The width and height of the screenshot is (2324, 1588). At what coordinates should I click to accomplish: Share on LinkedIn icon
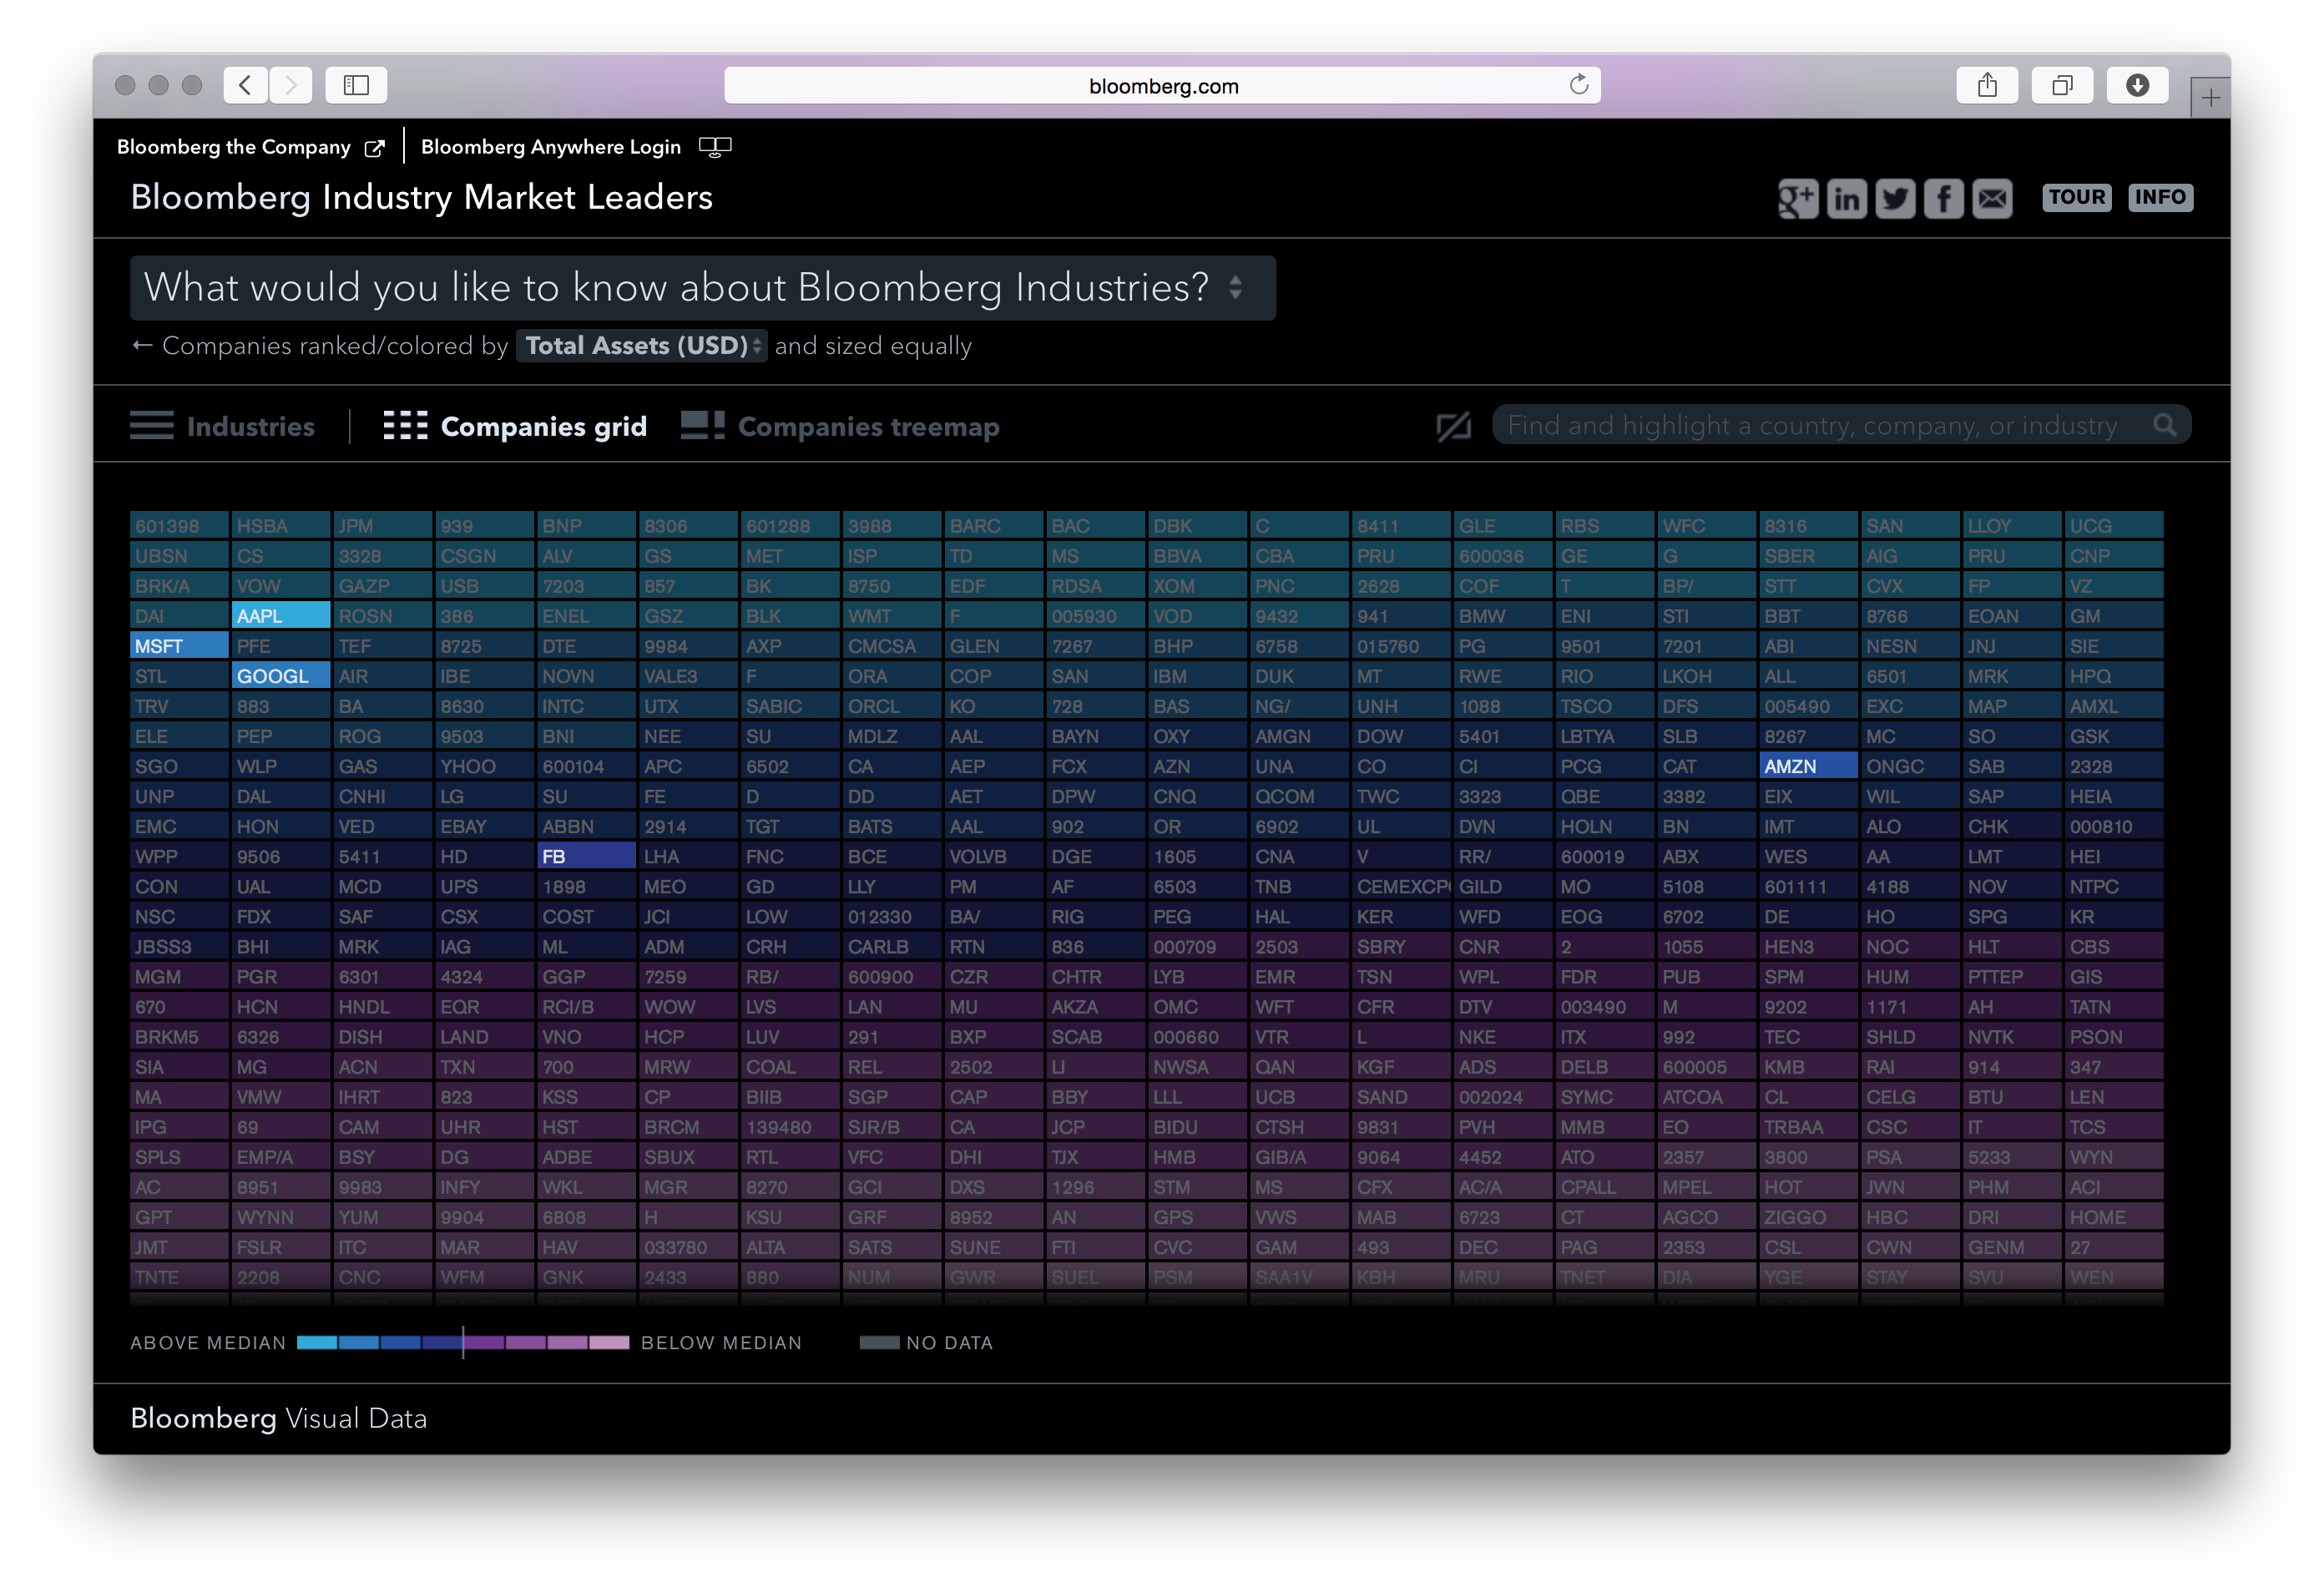pos(1847,198)
